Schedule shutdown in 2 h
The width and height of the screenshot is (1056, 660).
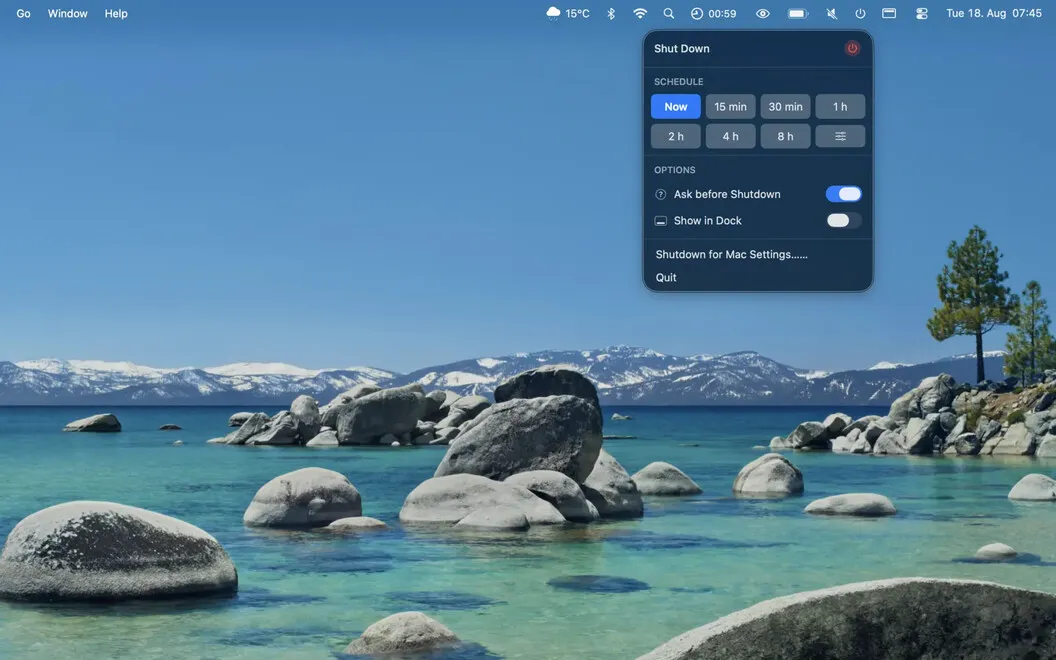[x=675, y=136]
